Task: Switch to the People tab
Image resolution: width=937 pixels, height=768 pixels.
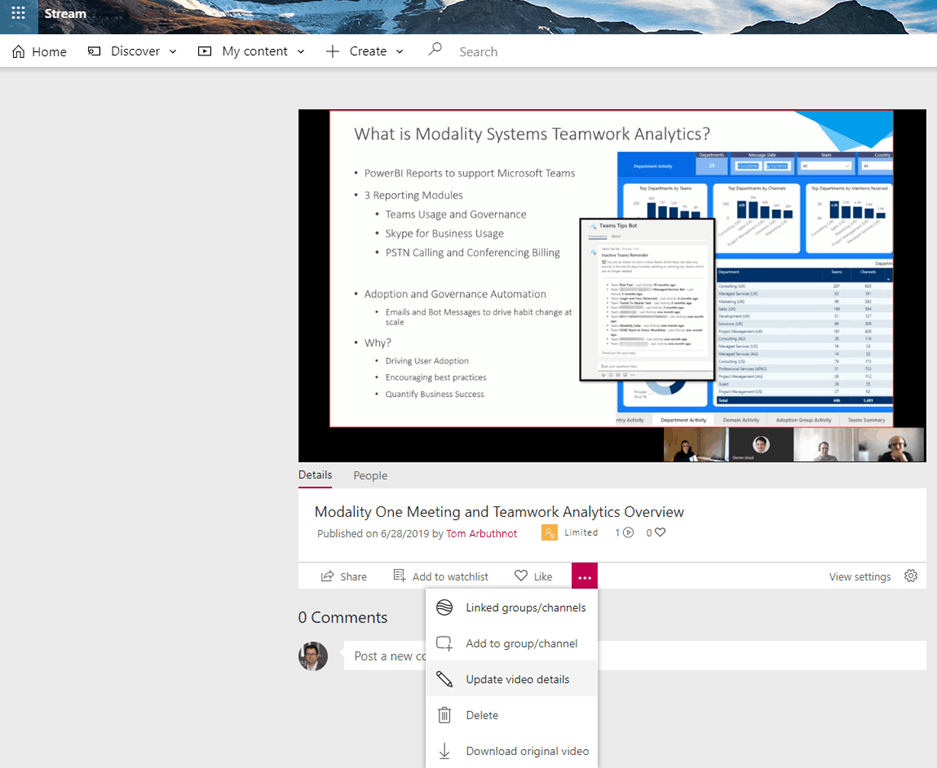Action: [x=370, y=476]
